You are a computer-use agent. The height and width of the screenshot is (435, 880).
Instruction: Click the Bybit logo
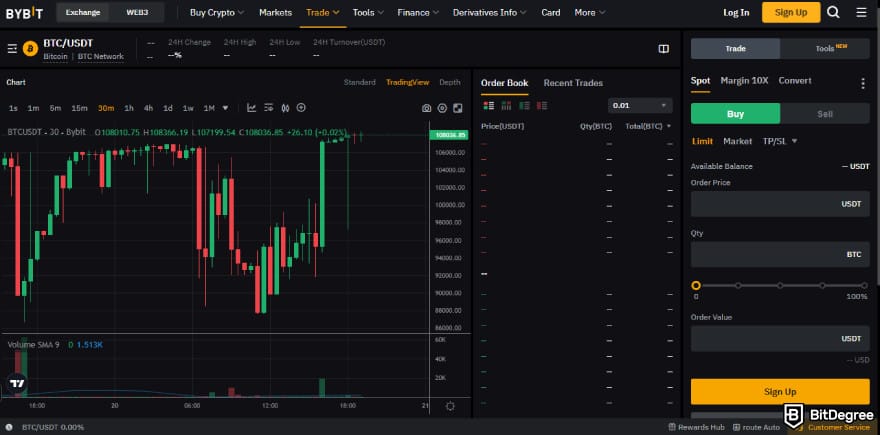[24, 13]
